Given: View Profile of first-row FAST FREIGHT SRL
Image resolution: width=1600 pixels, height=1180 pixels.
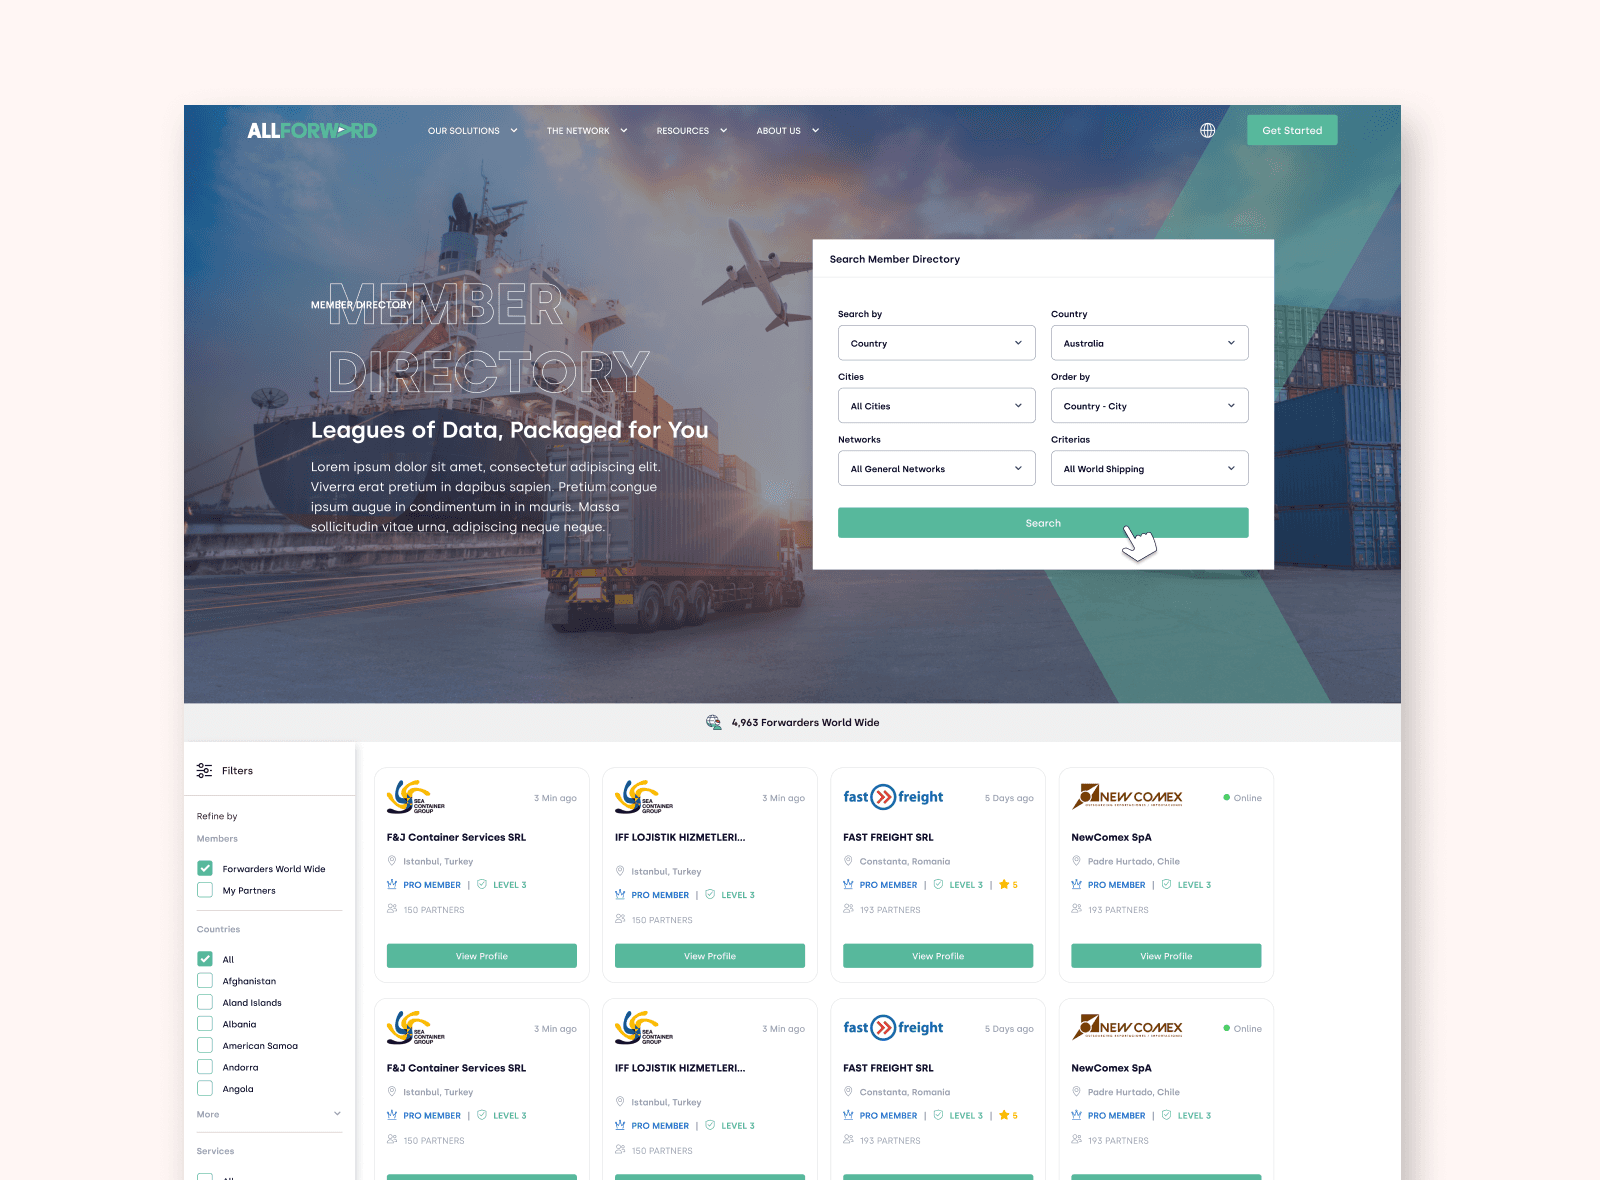Looking at the screenshot, I should pyautogui.click(x=938, y=956).
